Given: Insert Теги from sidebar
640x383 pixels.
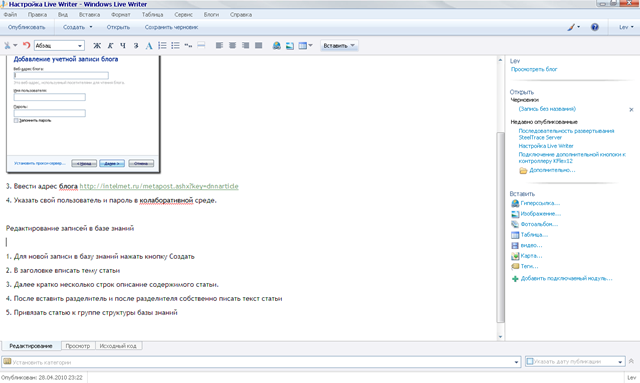Looking at the screenshot, I should (524, 266).
